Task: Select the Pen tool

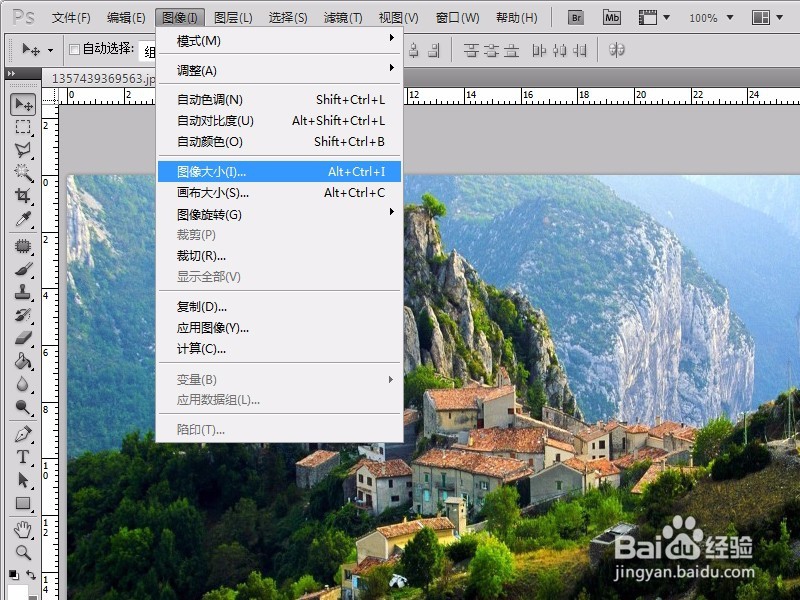Action: click(x=23, y=434)
